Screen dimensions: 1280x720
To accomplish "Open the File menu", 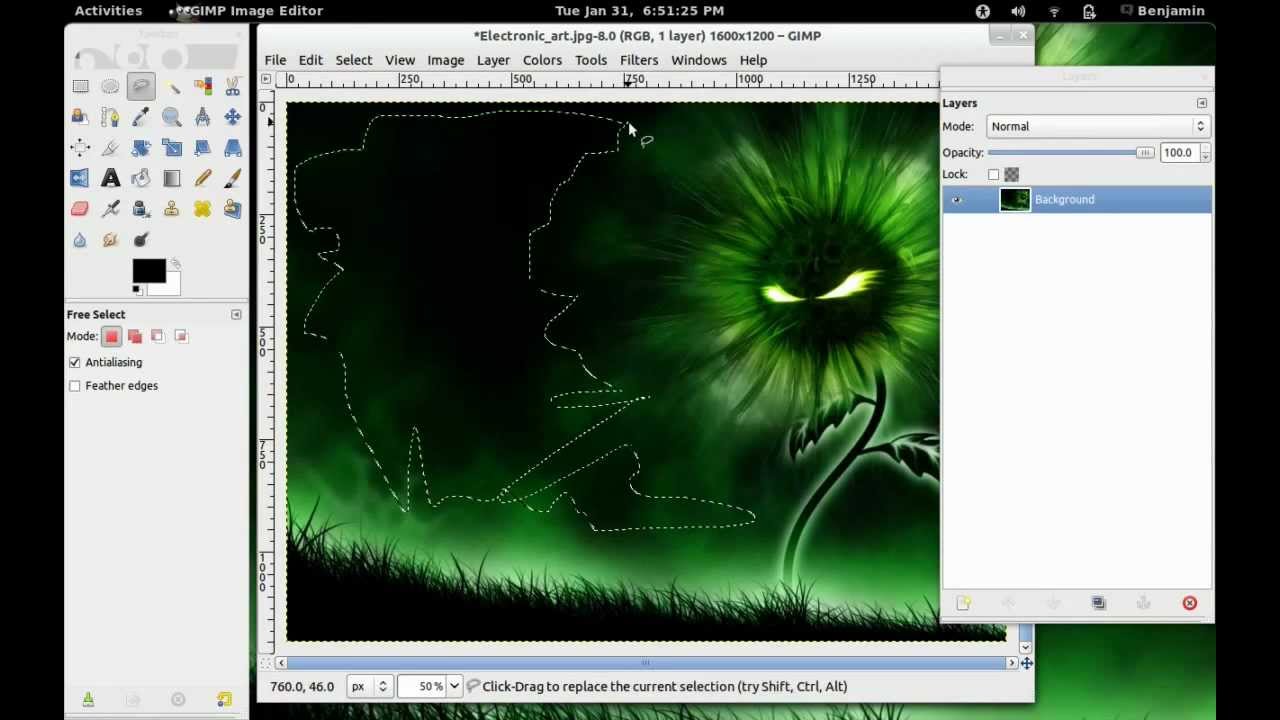I will pyautogui.click(x=275, y=60).
